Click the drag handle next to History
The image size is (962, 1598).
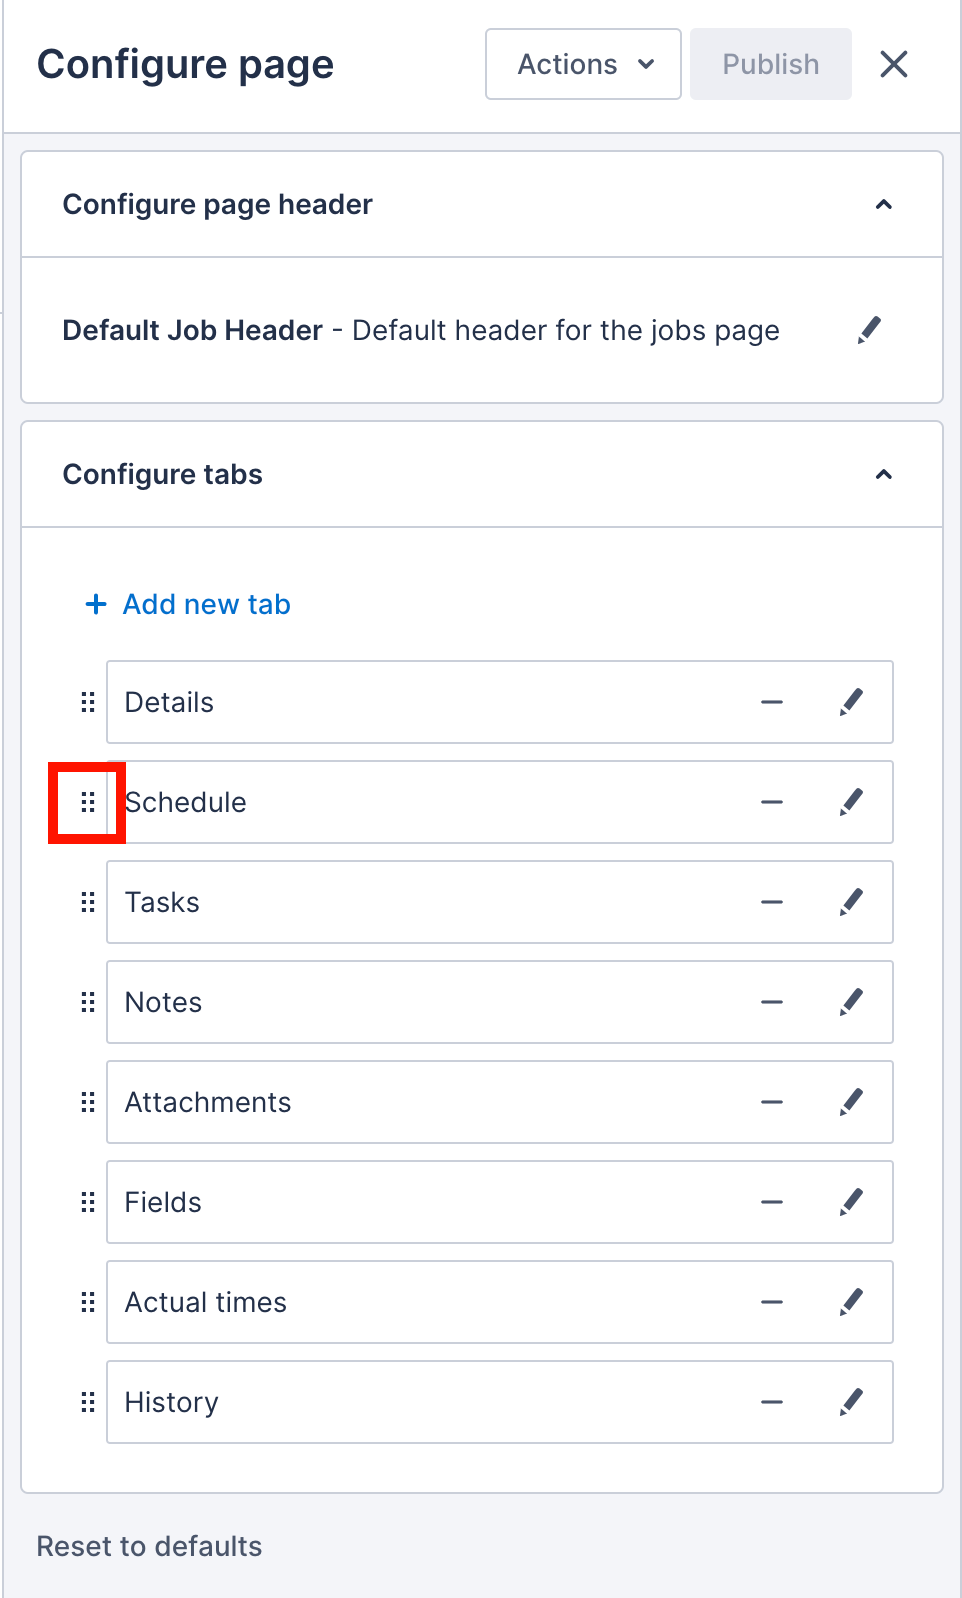coord(88,1402)
